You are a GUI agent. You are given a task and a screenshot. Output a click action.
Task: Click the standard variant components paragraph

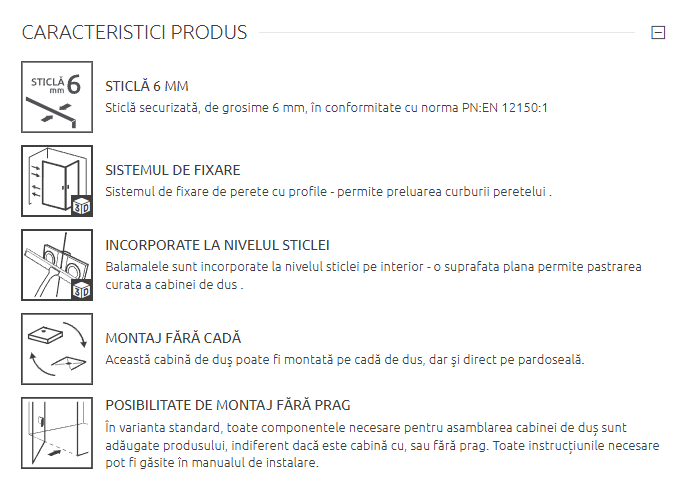click(x=381, y=445)
